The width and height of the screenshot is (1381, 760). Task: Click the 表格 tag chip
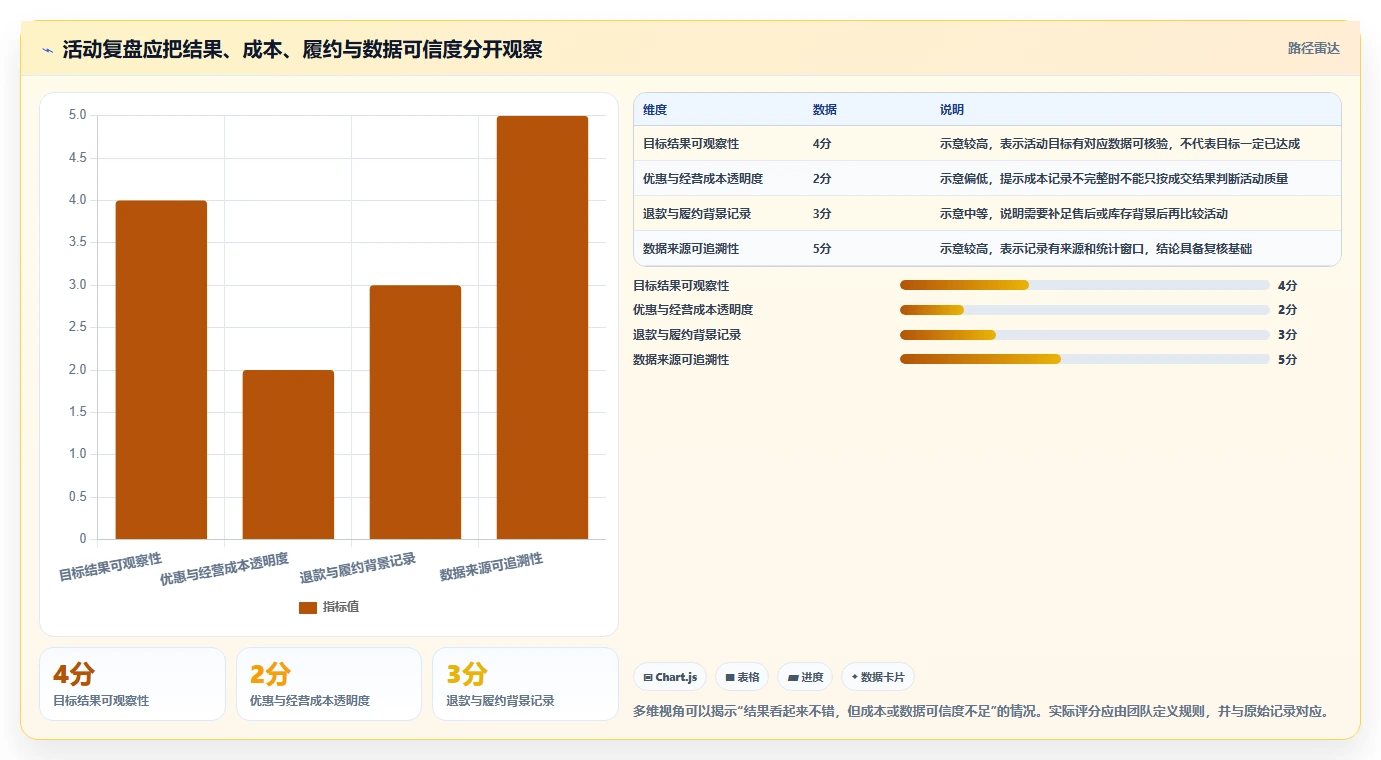[742, 677]
